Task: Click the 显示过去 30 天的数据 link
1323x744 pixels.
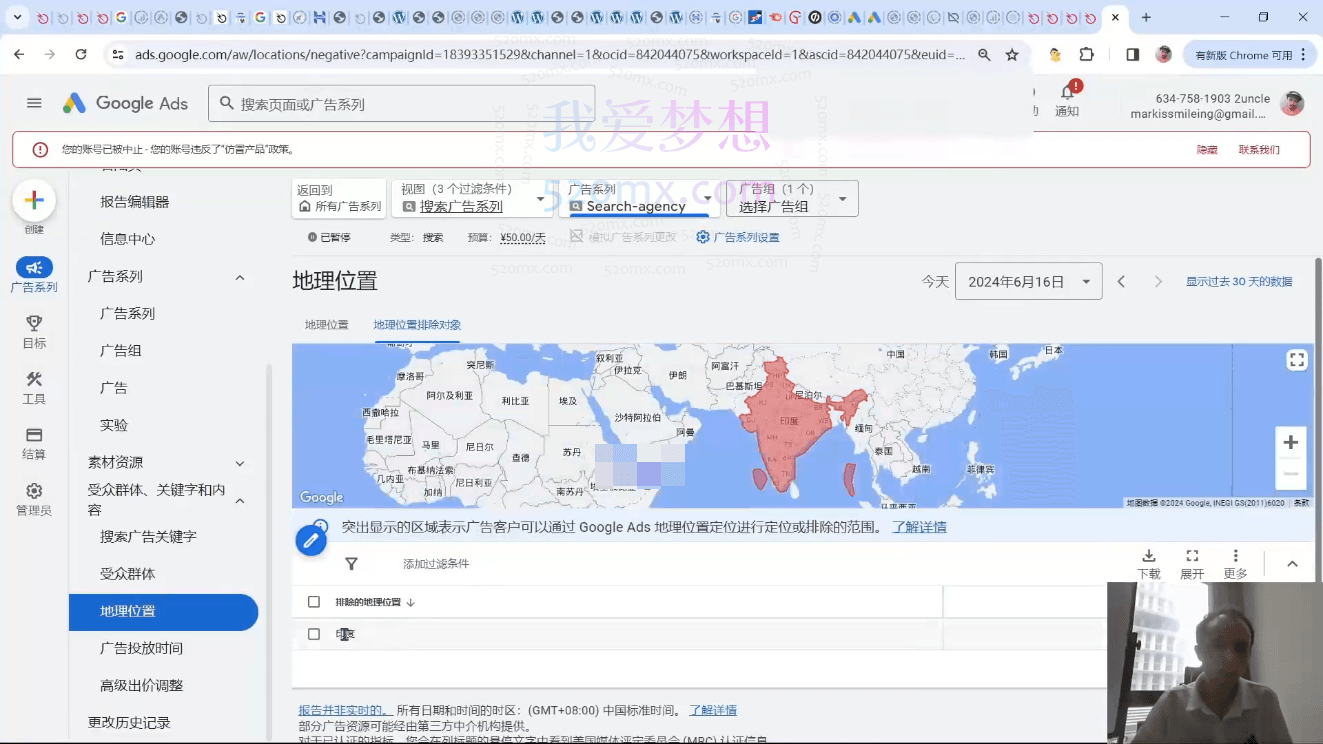Action: point(1238,282)
